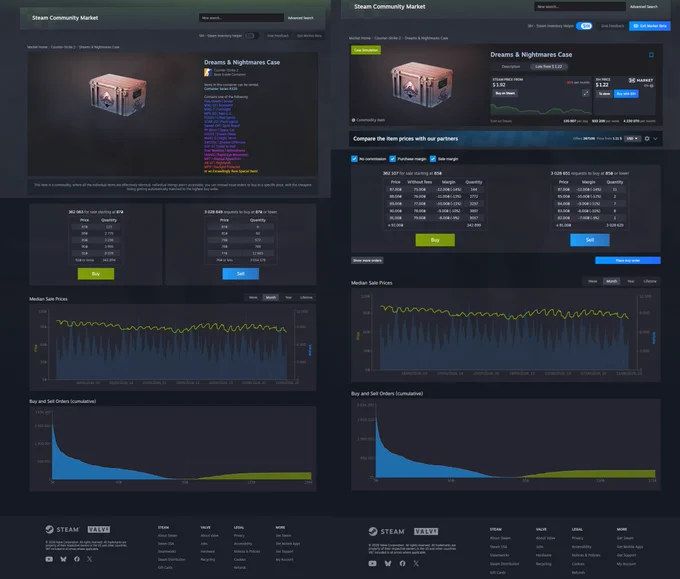
Task: Open the Exceedingly Rare Special Item link
Action: tap(231, 171)
